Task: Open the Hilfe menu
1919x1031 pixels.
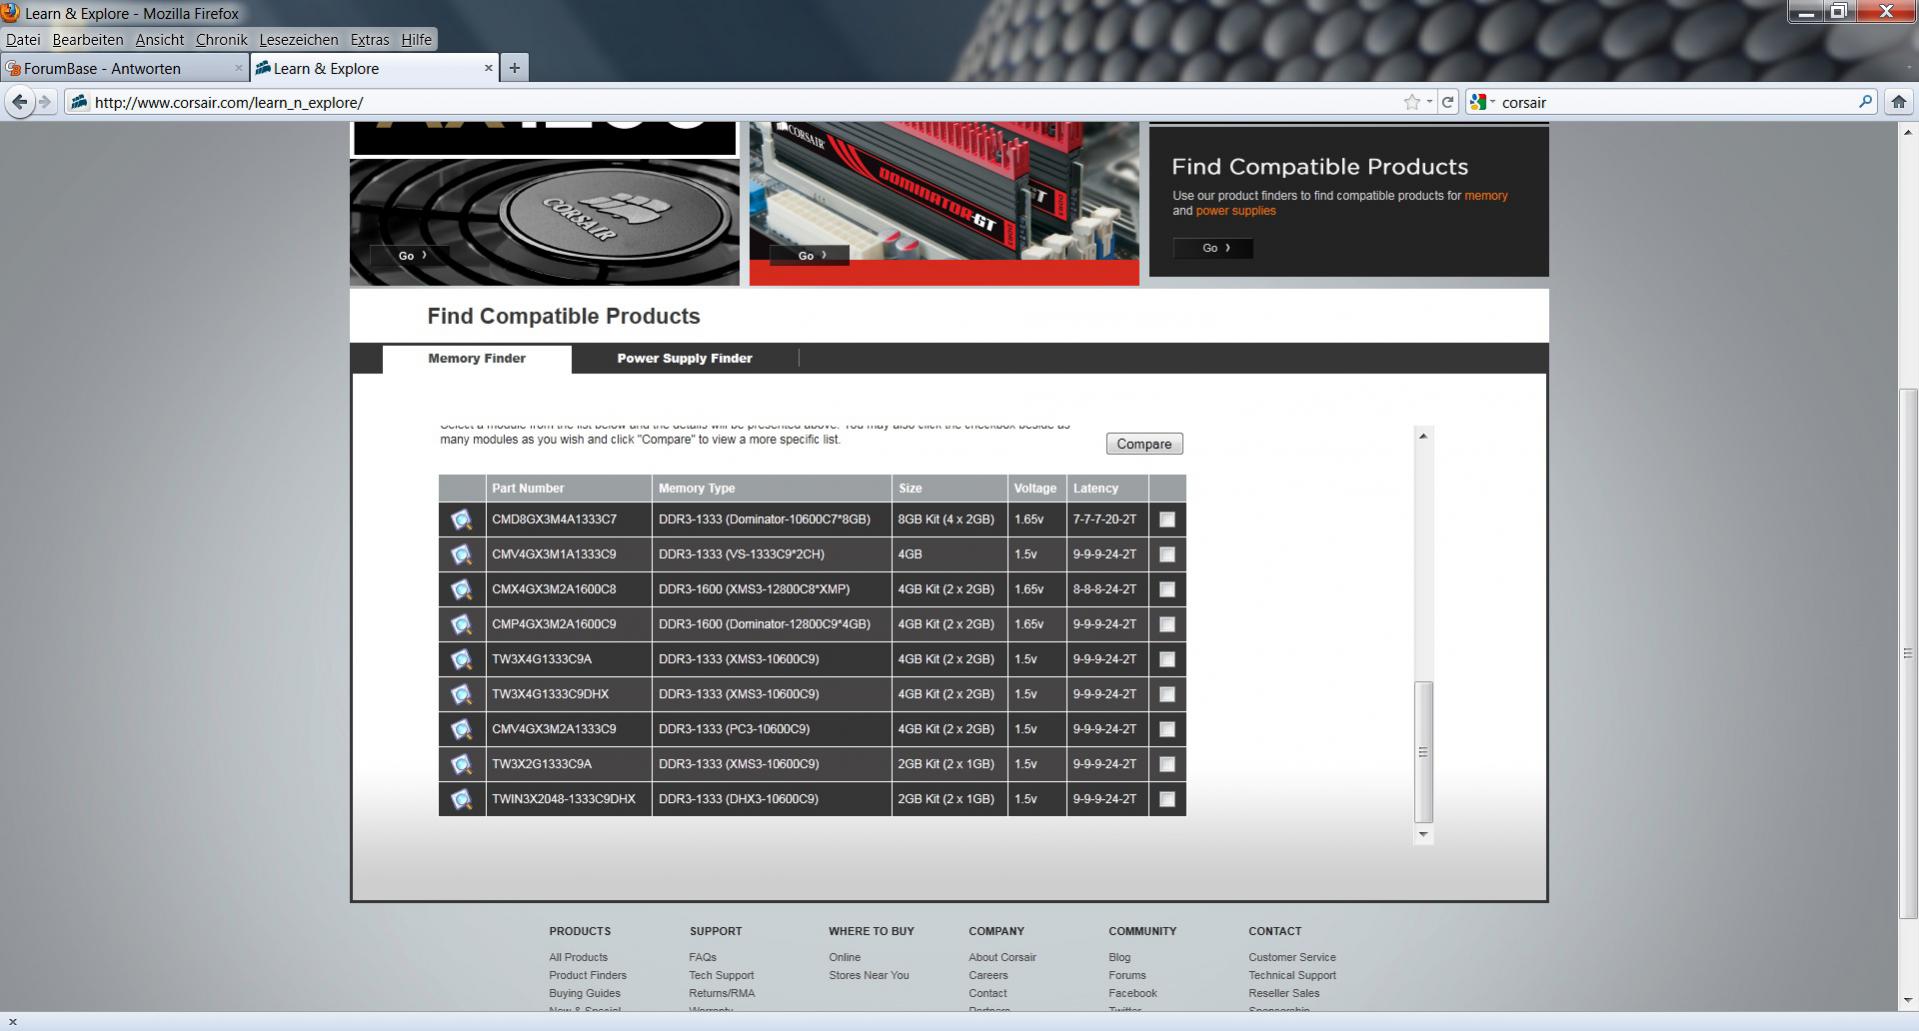Action: tap(416, 40)
